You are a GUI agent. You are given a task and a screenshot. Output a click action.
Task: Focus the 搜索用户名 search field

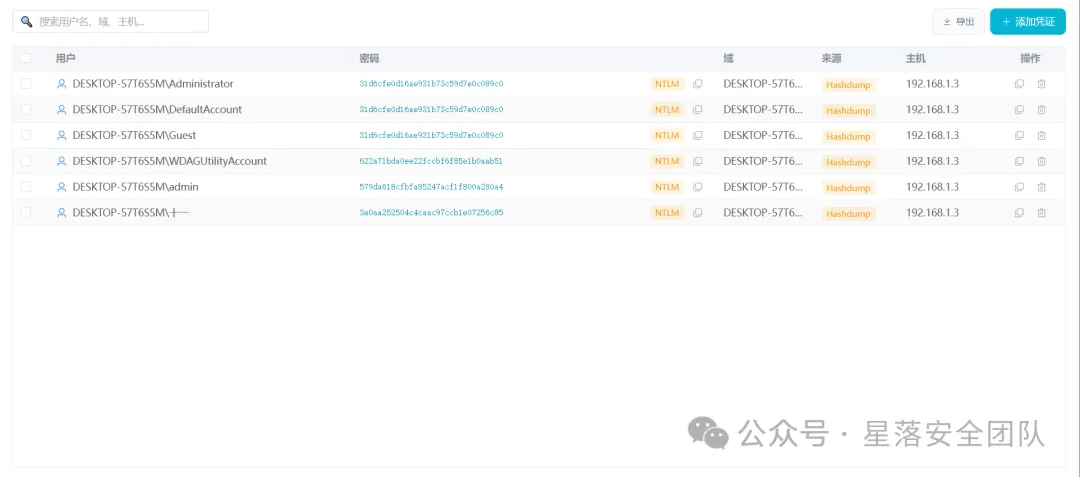pyautogui.click(x=110, y=21)
